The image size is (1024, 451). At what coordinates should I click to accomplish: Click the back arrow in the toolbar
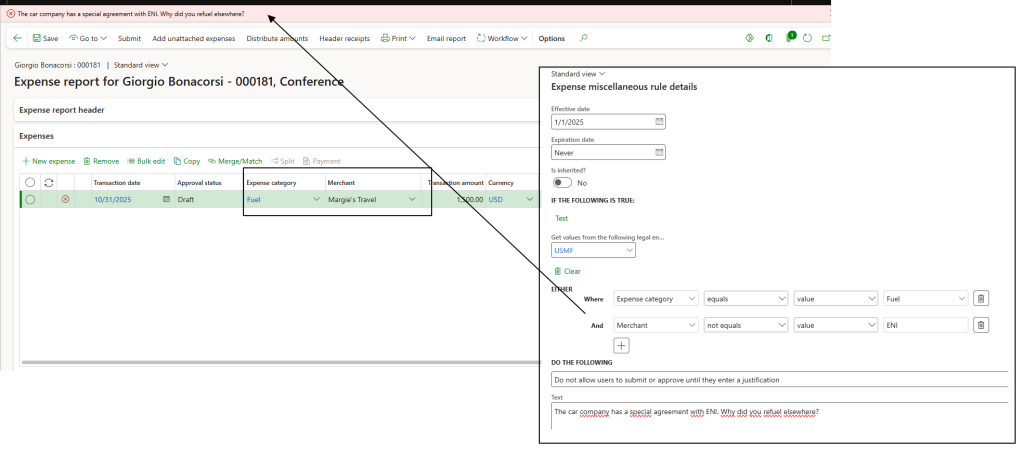(x=18, y=38)
